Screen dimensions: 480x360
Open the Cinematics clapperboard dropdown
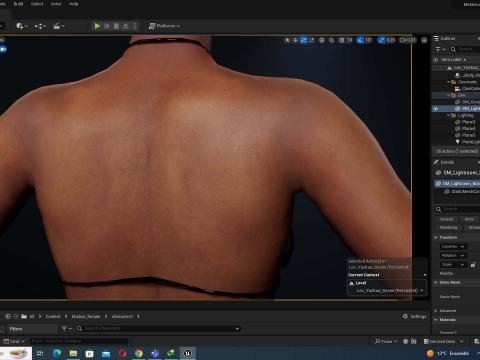(x=59, y=26)
